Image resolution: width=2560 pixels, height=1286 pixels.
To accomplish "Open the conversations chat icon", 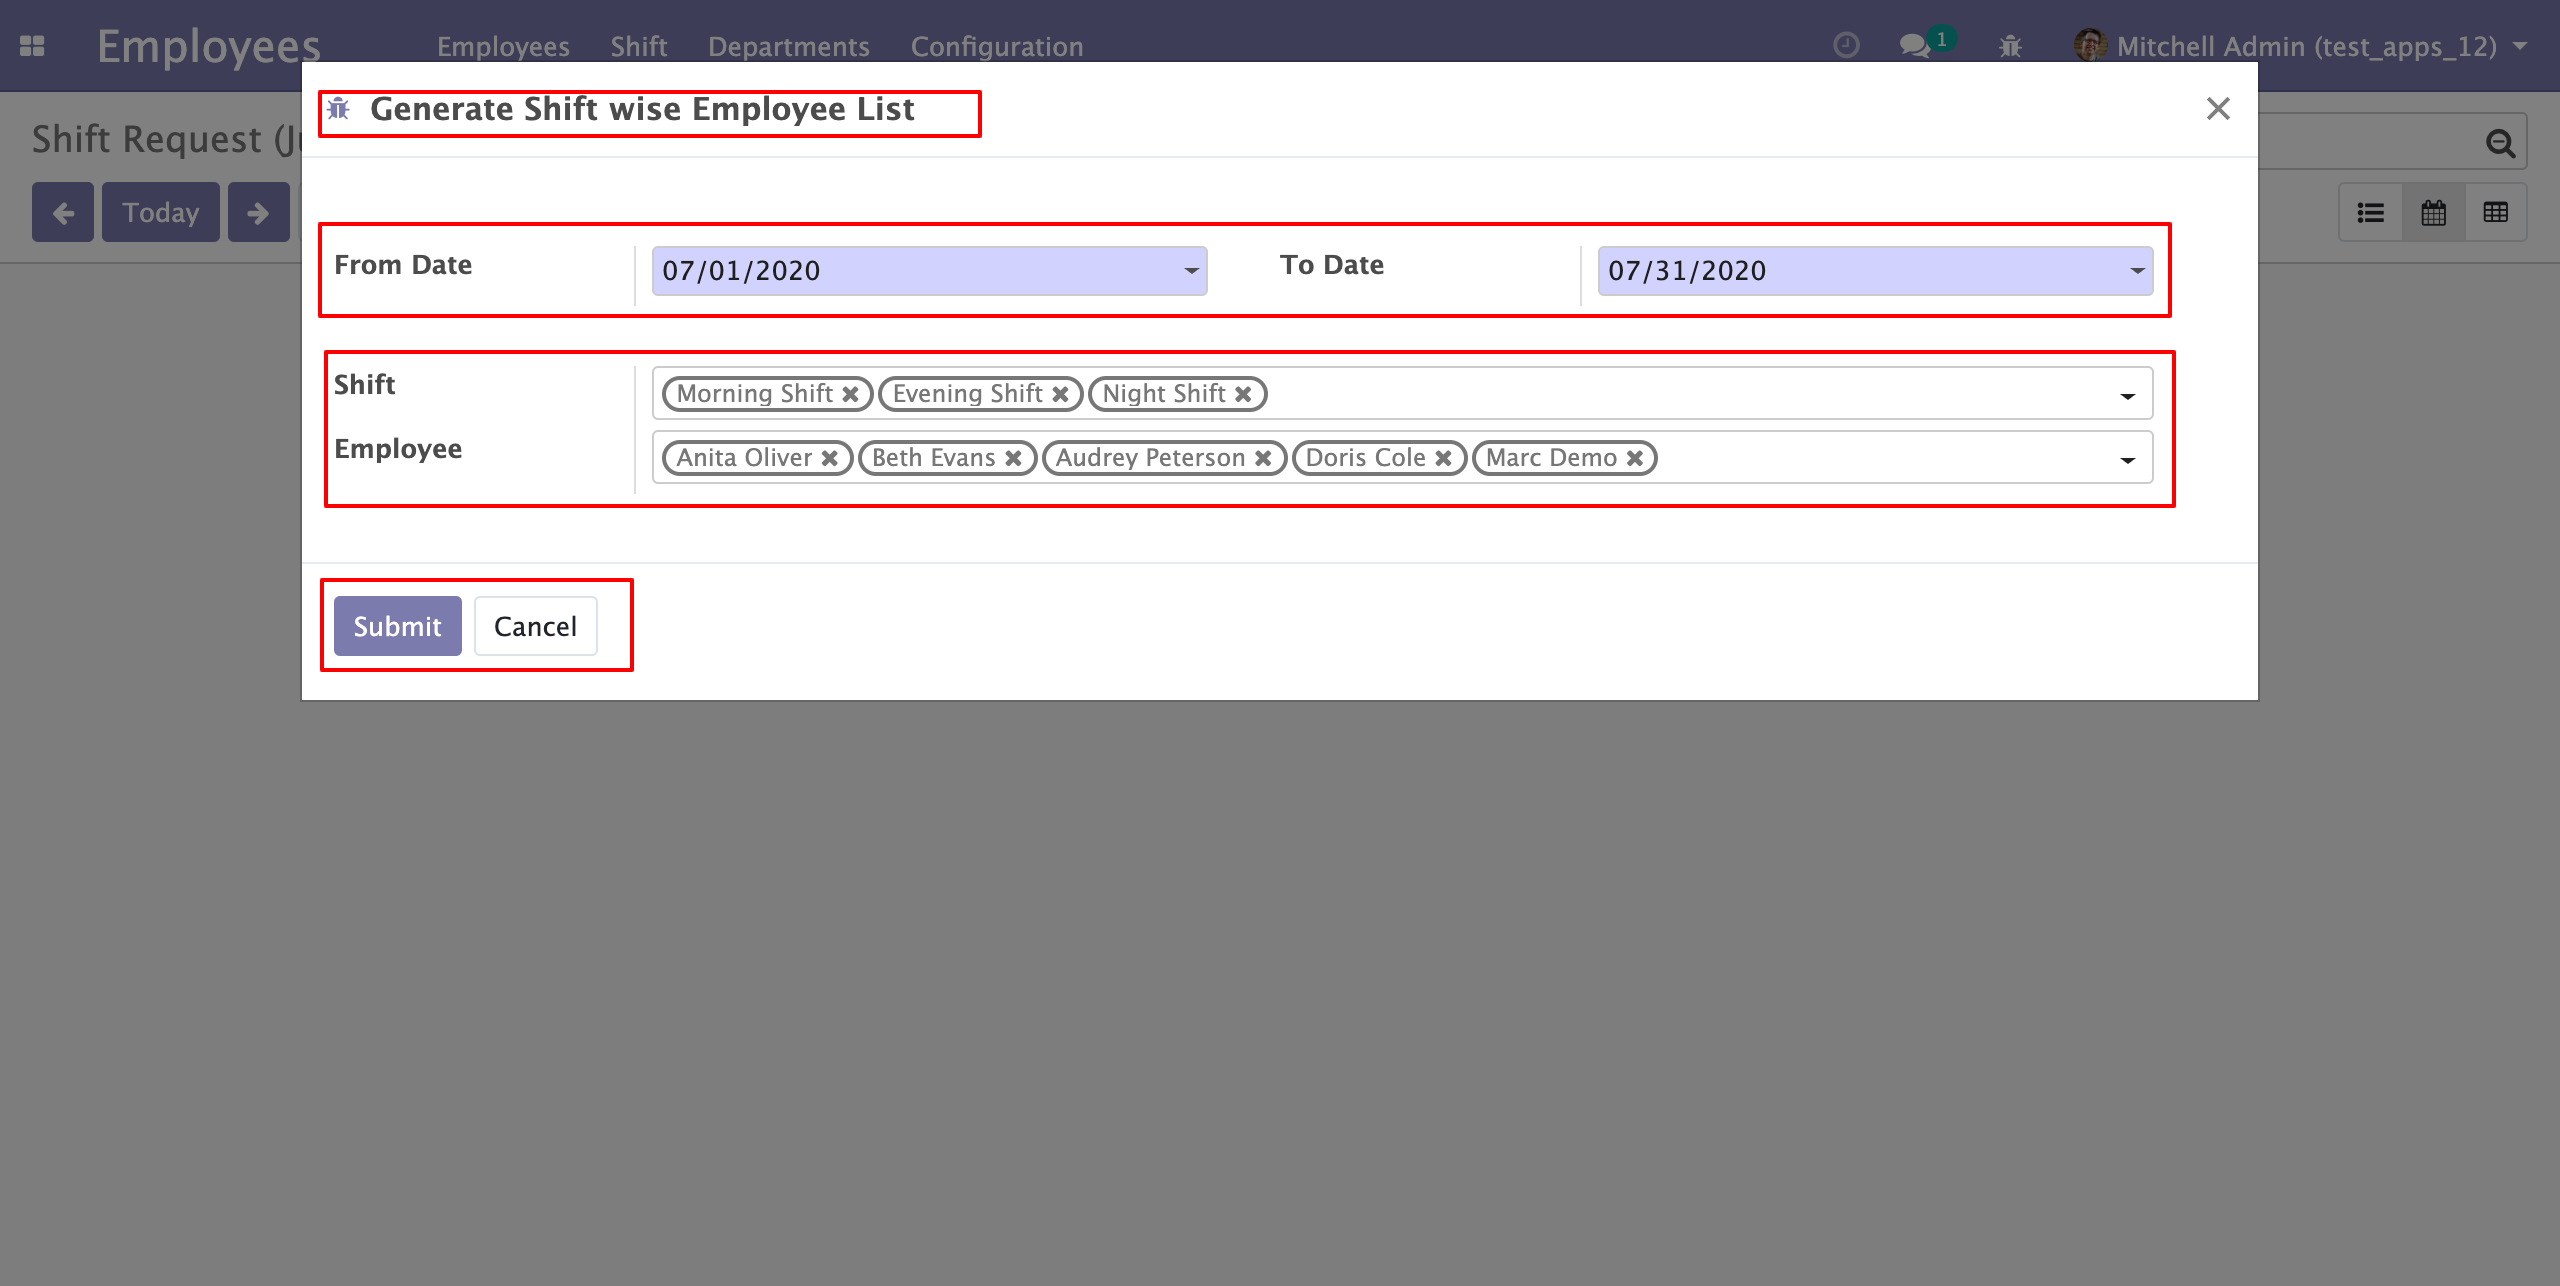I will [1915, 46].
